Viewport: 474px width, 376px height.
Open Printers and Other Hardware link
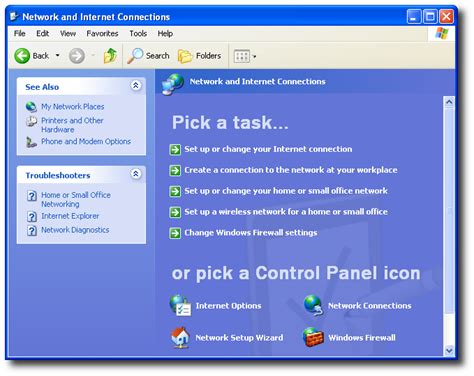(72, 125)
